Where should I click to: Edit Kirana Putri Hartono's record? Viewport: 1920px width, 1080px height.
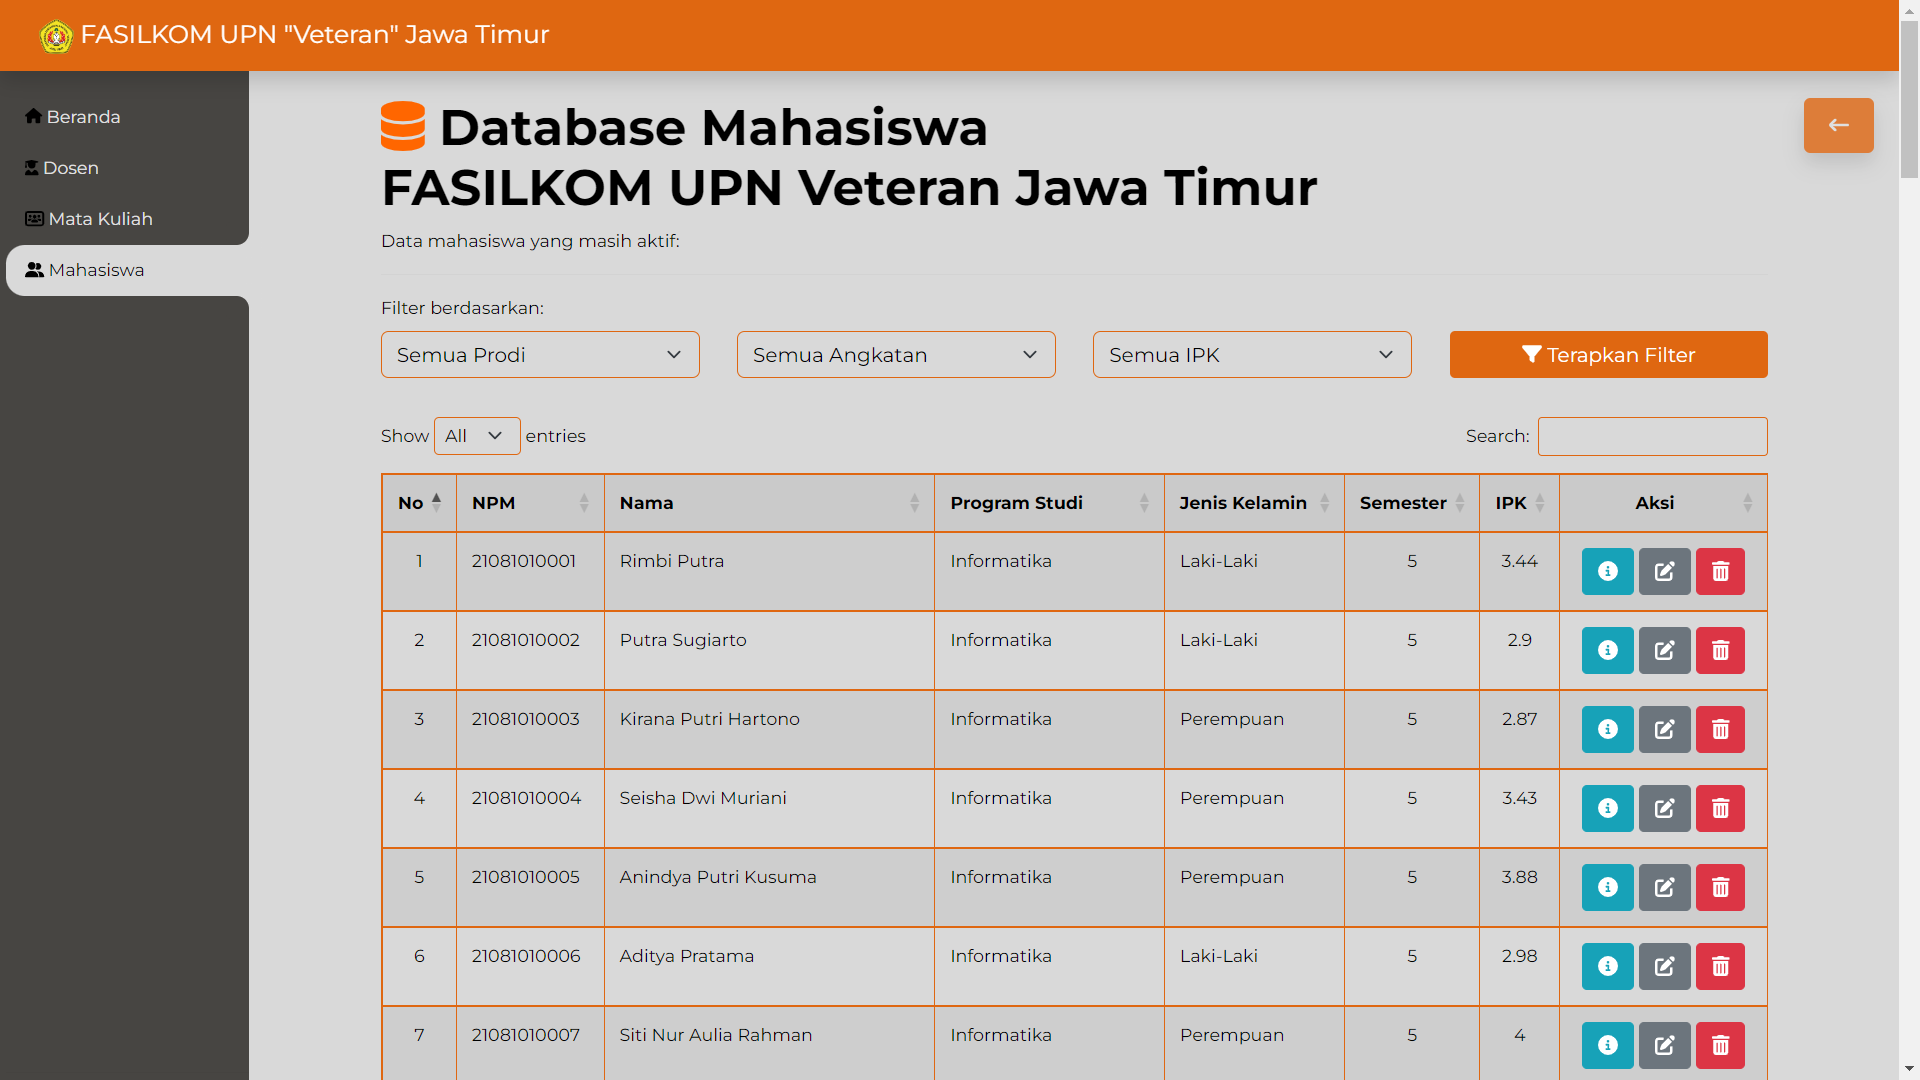pyautogui.click(x=1664, y=729)
